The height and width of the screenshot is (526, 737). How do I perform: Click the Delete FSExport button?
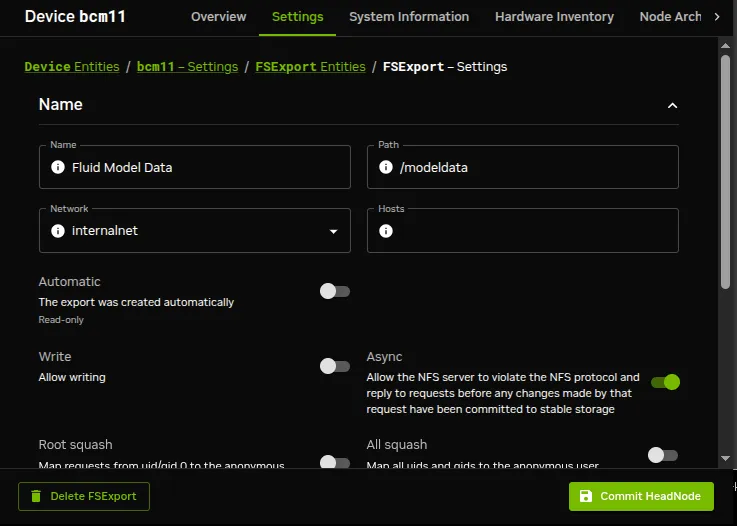[84, 496]
